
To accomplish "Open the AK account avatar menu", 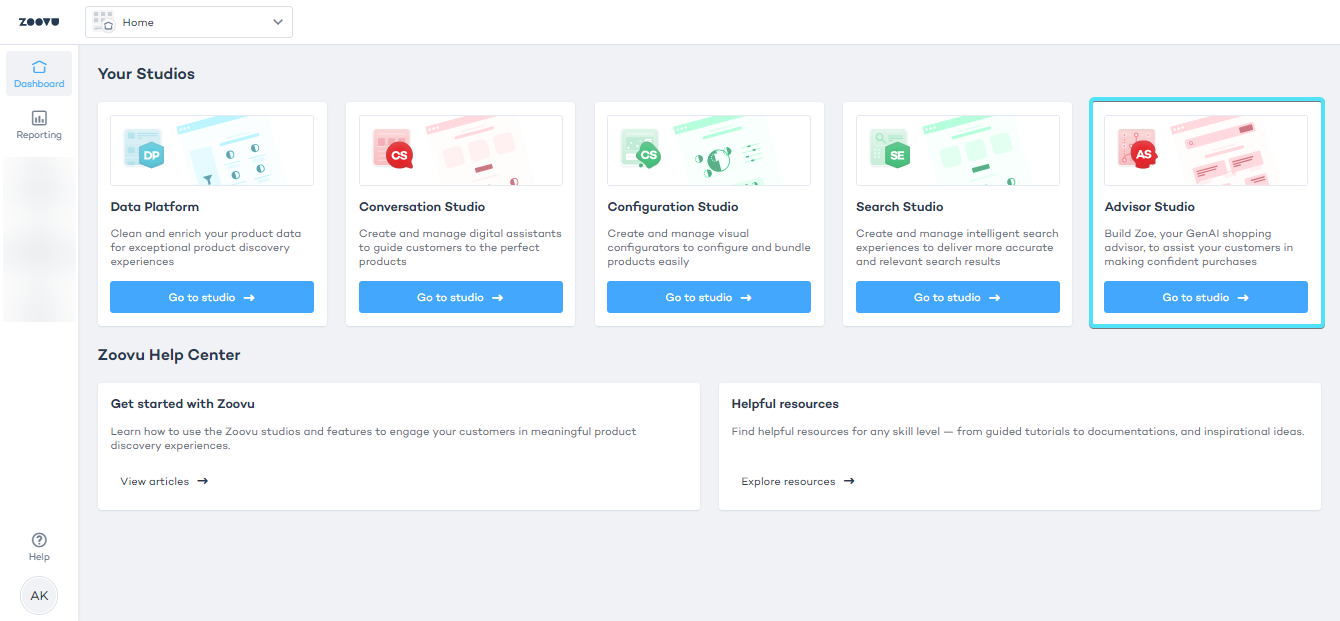I will (x=38, y=595).
